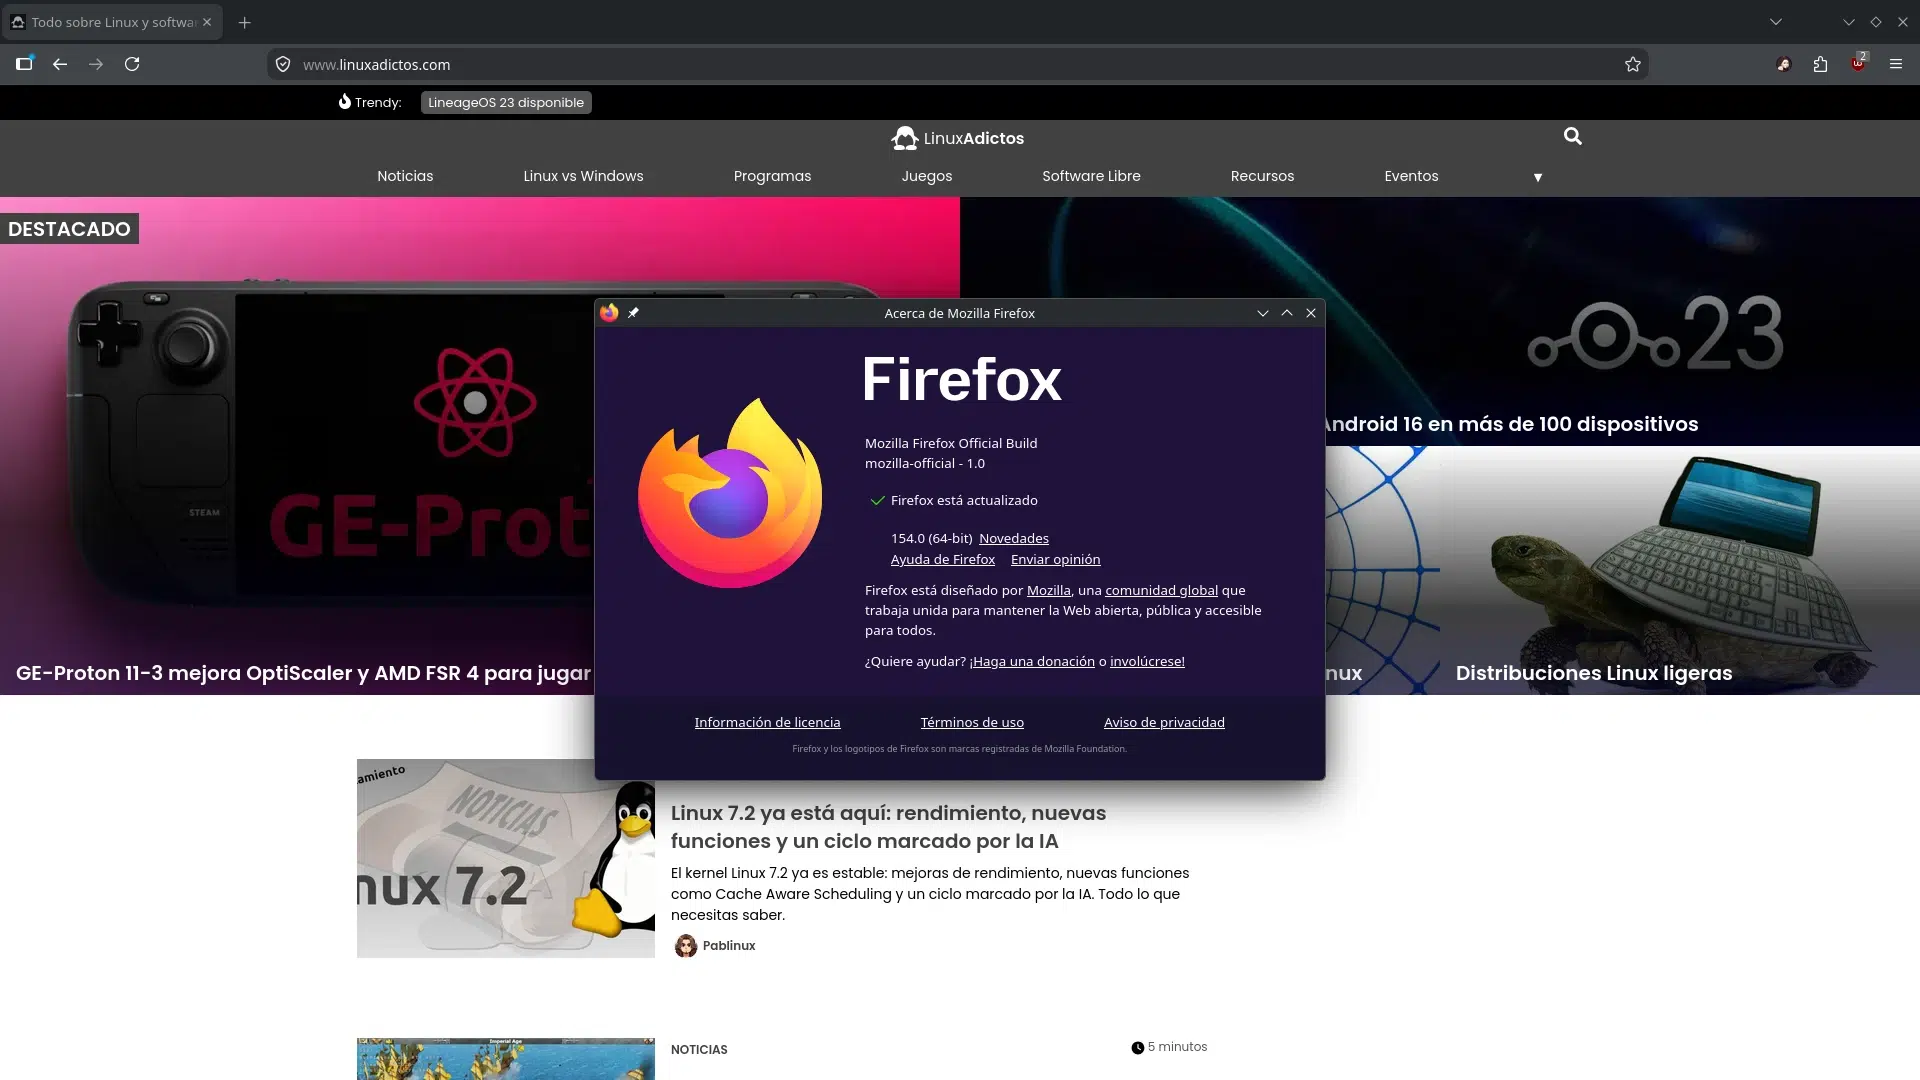Click the 5 minutos reading time clock icon
The image size is (1920, 1080).
coord(1137,1047)
